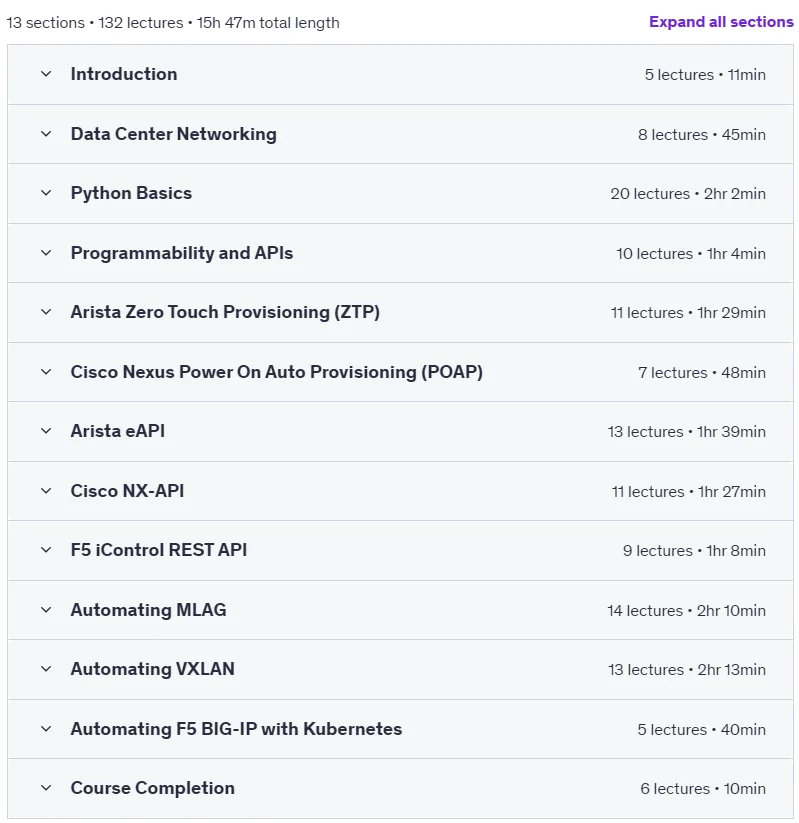Viewport: 799px width, 823px height.
Task: Open the Automating F5 BIG-IP with Kubernetes title
Action: [236, 729]
